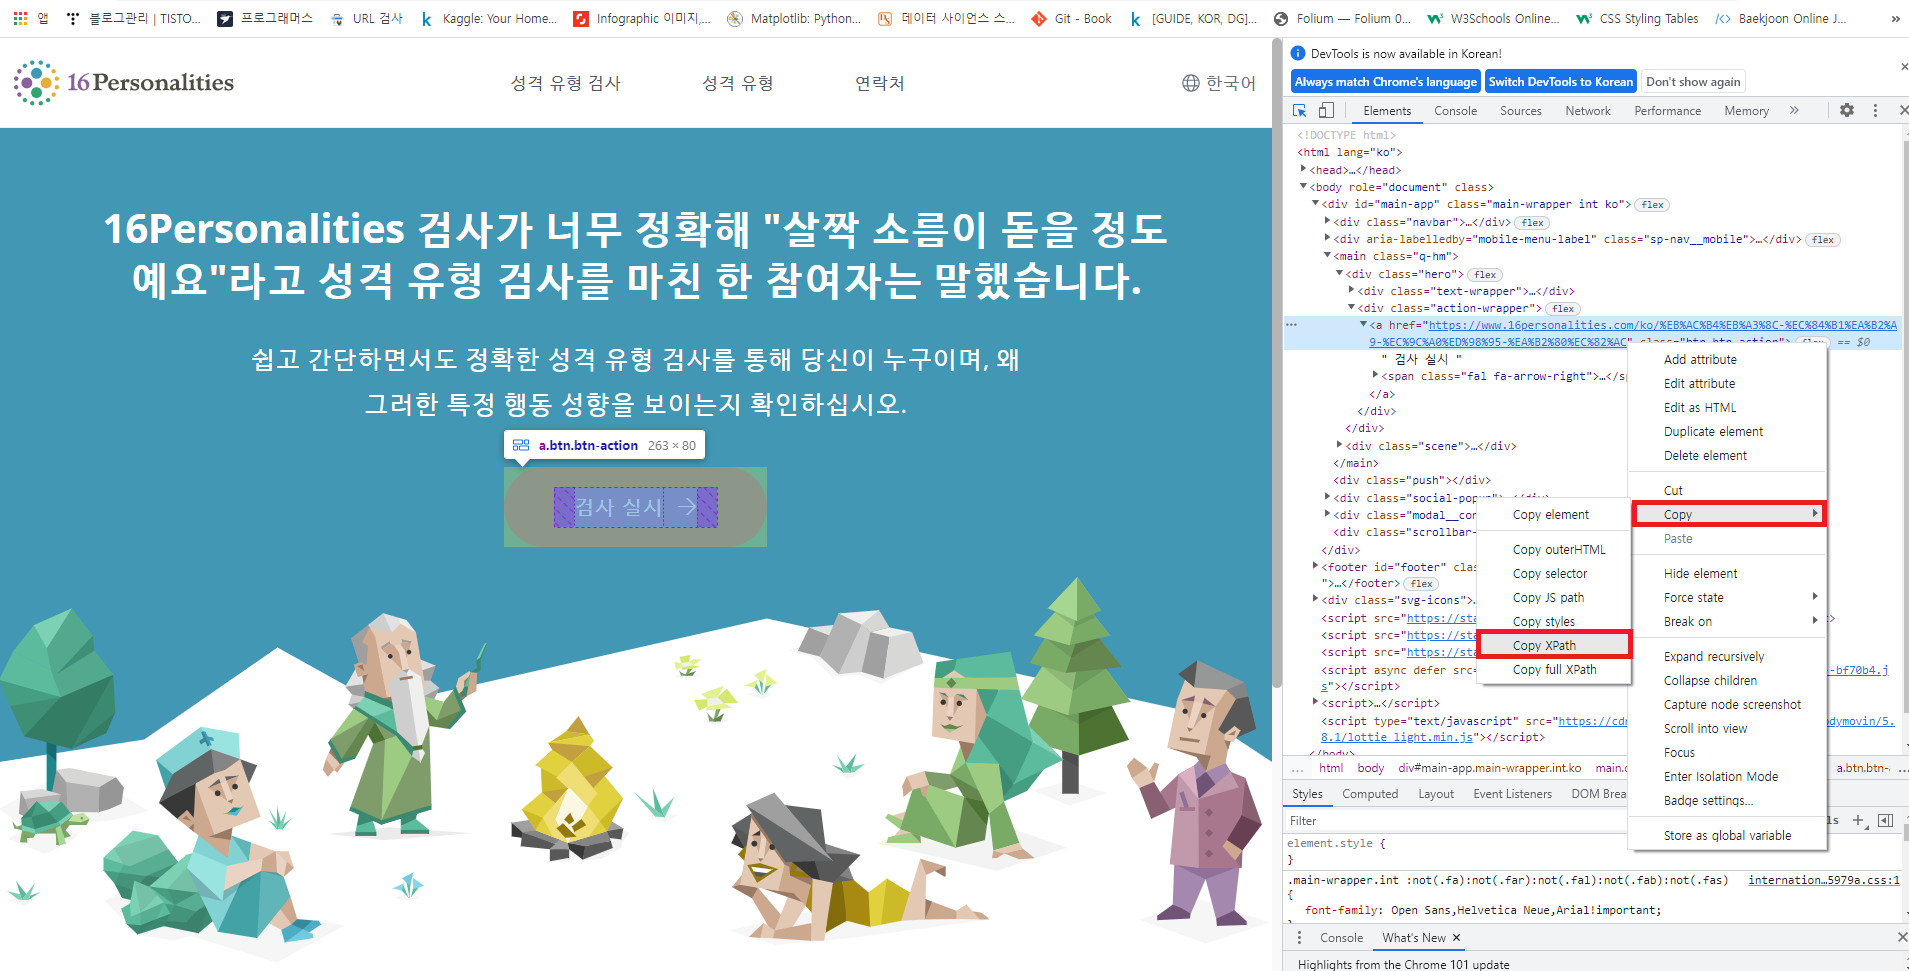The width and height of the screenshot is (1909, 971).
Task: Toggle flex badge on div navbar
Action: point(1532,222)
